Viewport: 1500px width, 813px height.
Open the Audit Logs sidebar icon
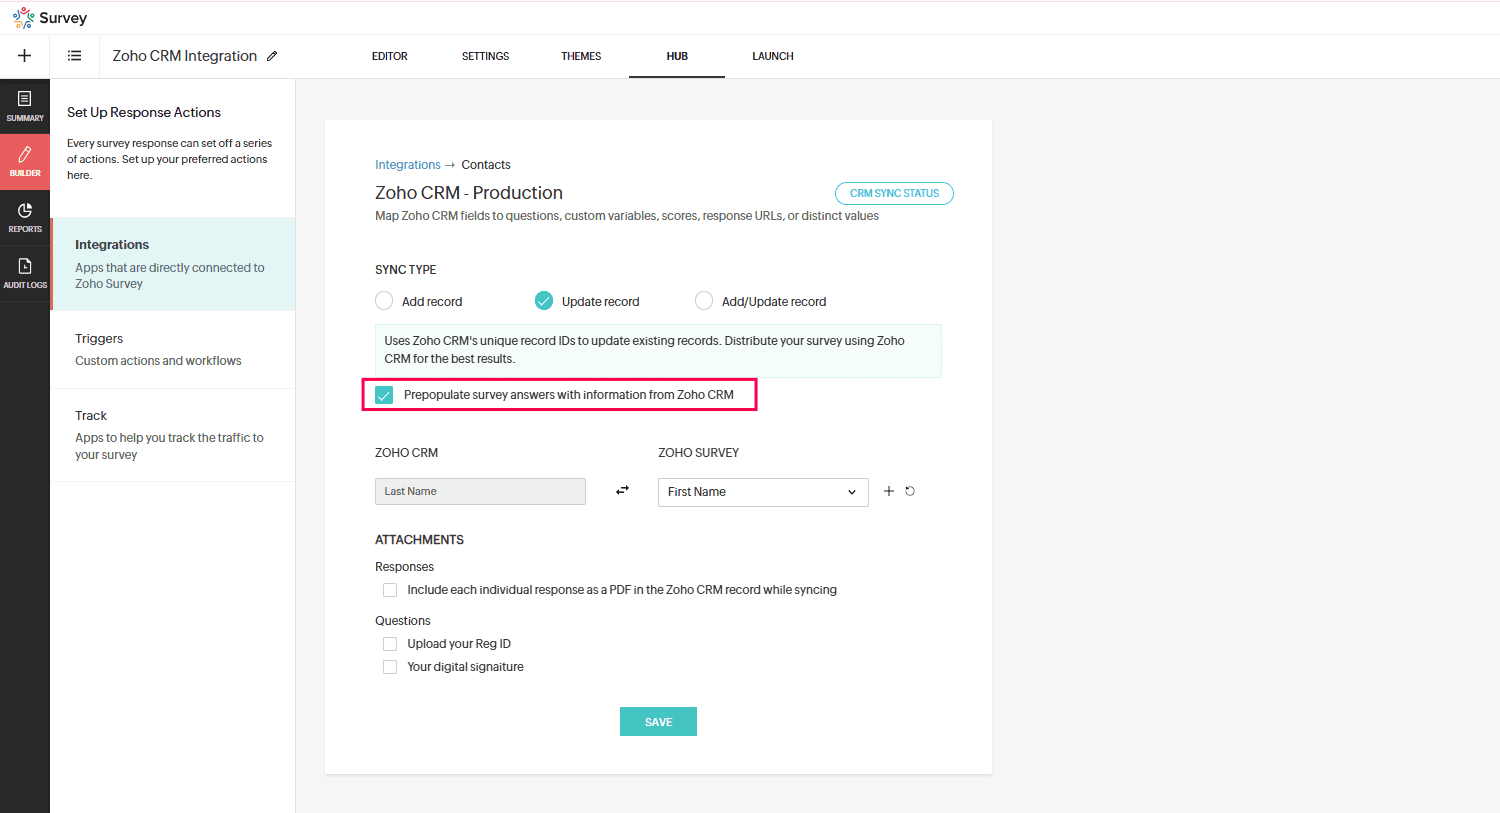25,273
